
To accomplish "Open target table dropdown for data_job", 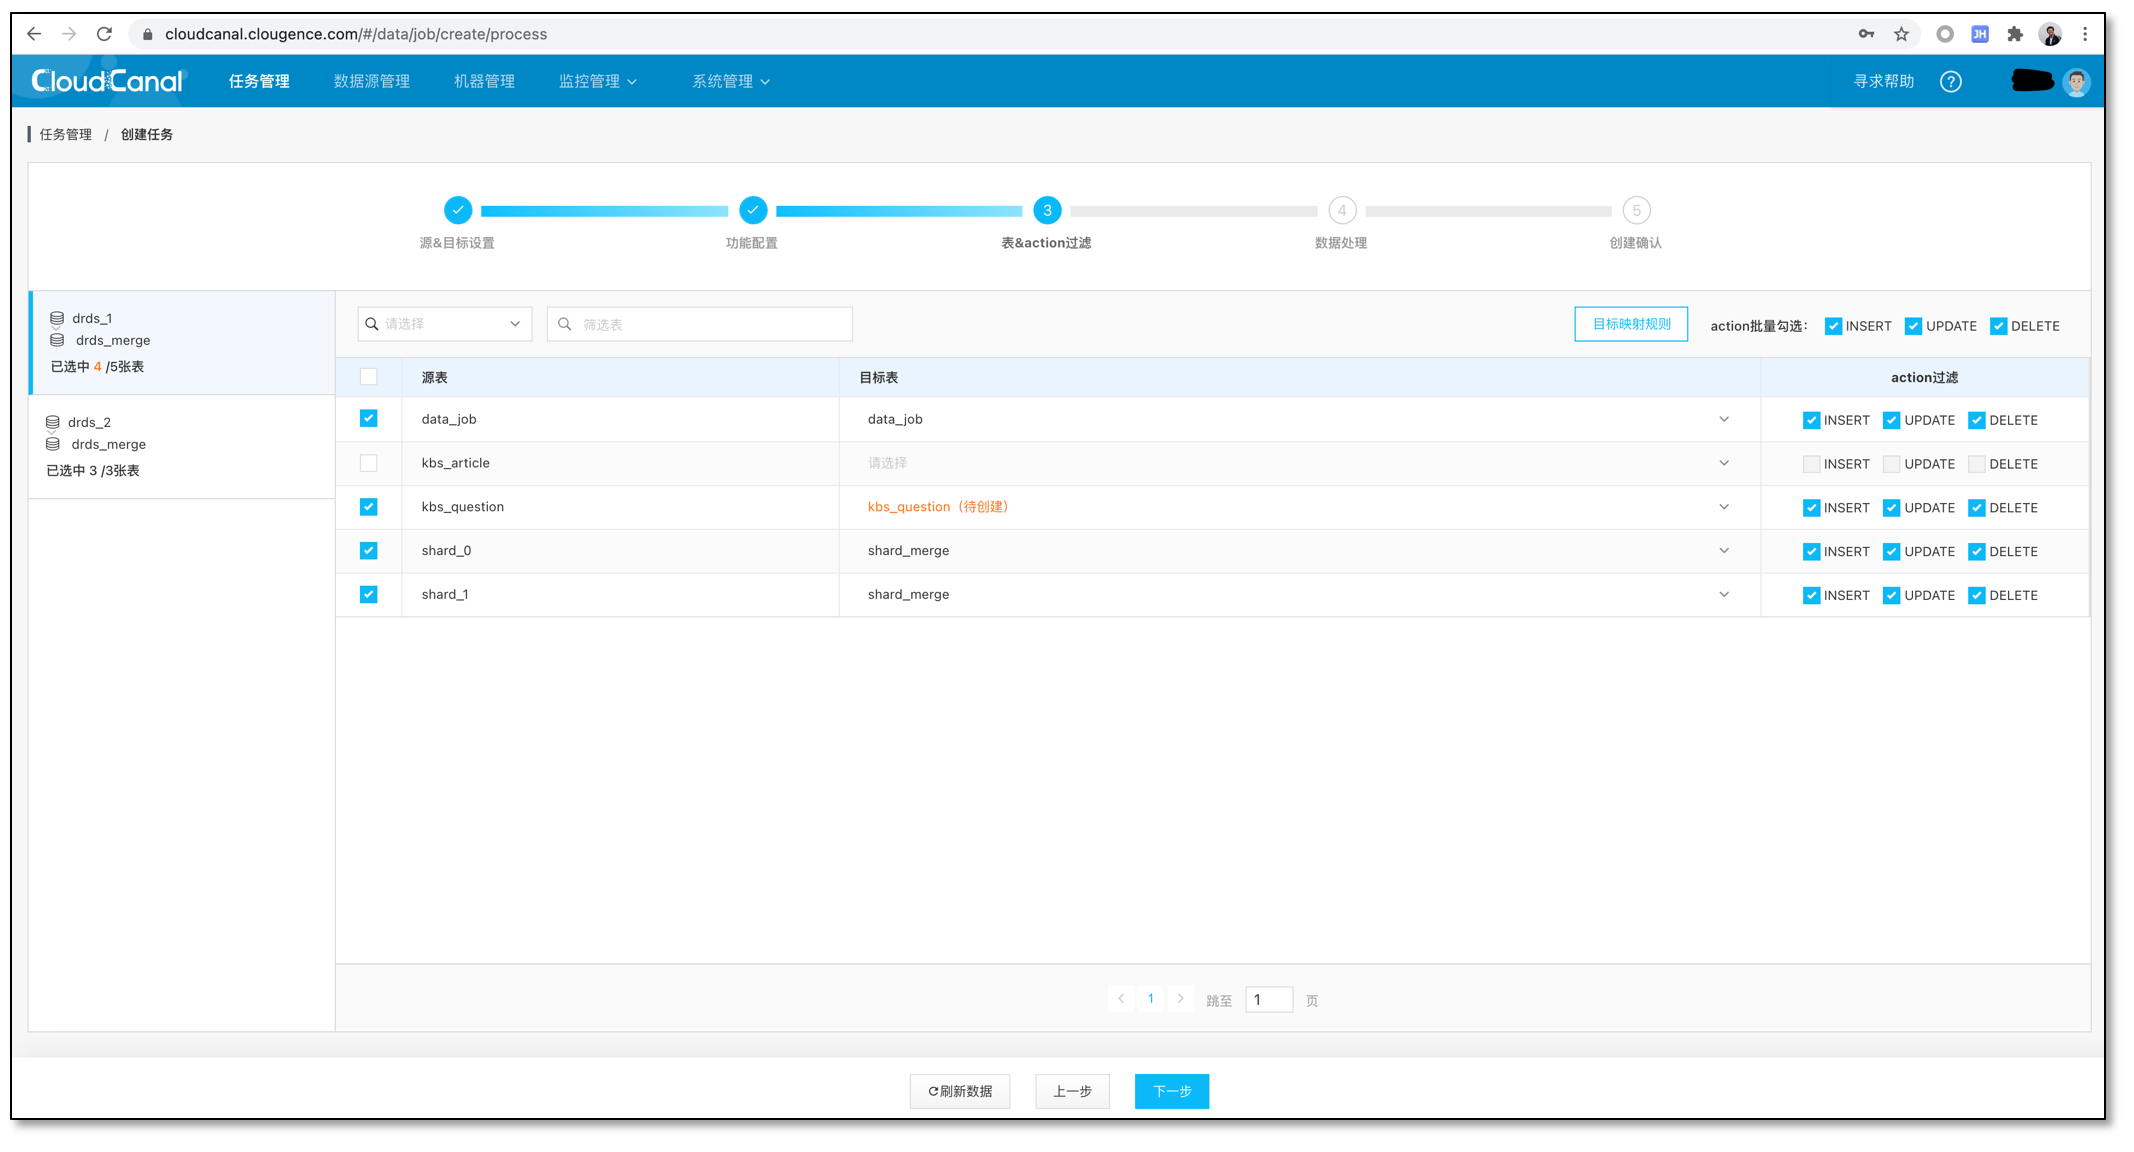I will [x=1724, y=419].
